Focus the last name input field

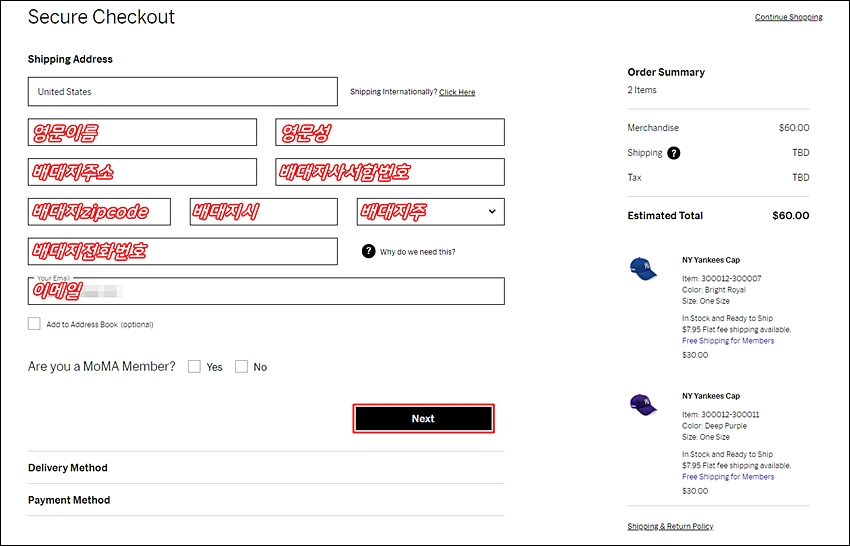[390, 132]
